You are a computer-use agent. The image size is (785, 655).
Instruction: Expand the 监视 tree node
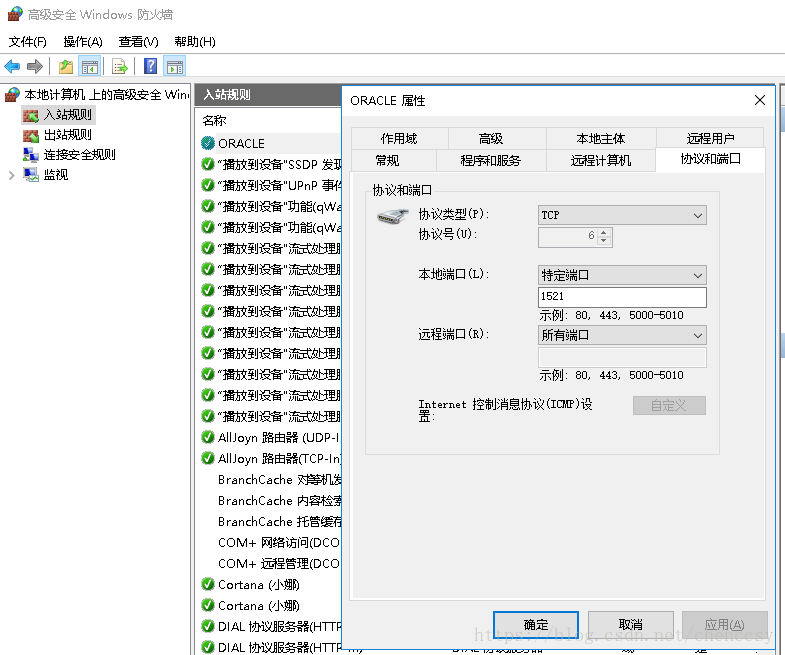(x=11, y=175)
